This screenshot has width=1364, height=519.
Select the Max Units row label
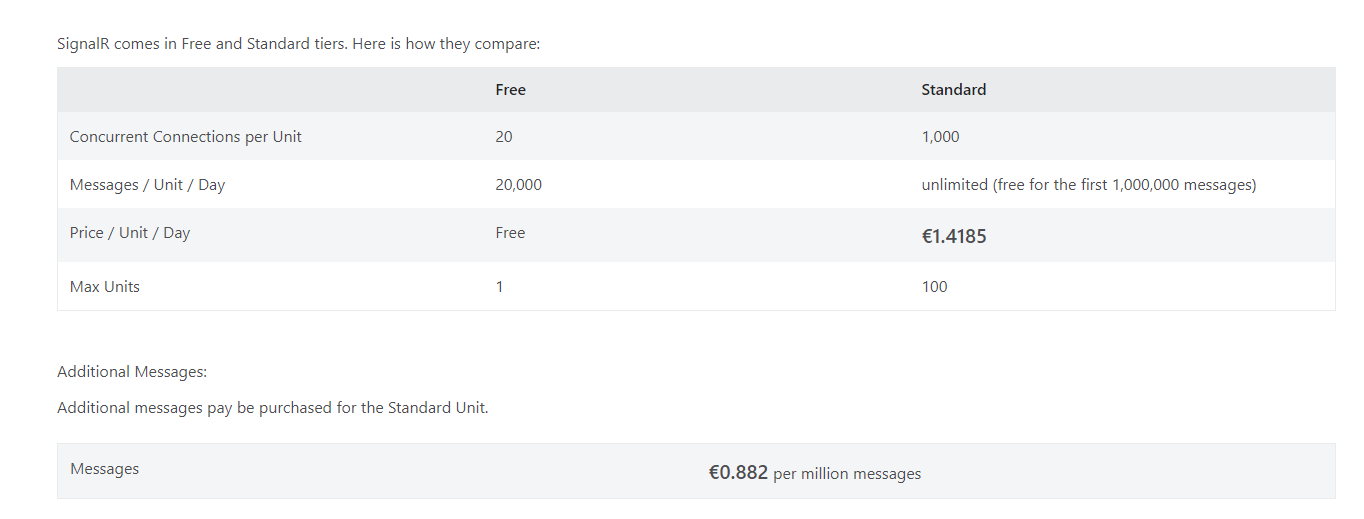click(x=105, y=287)
